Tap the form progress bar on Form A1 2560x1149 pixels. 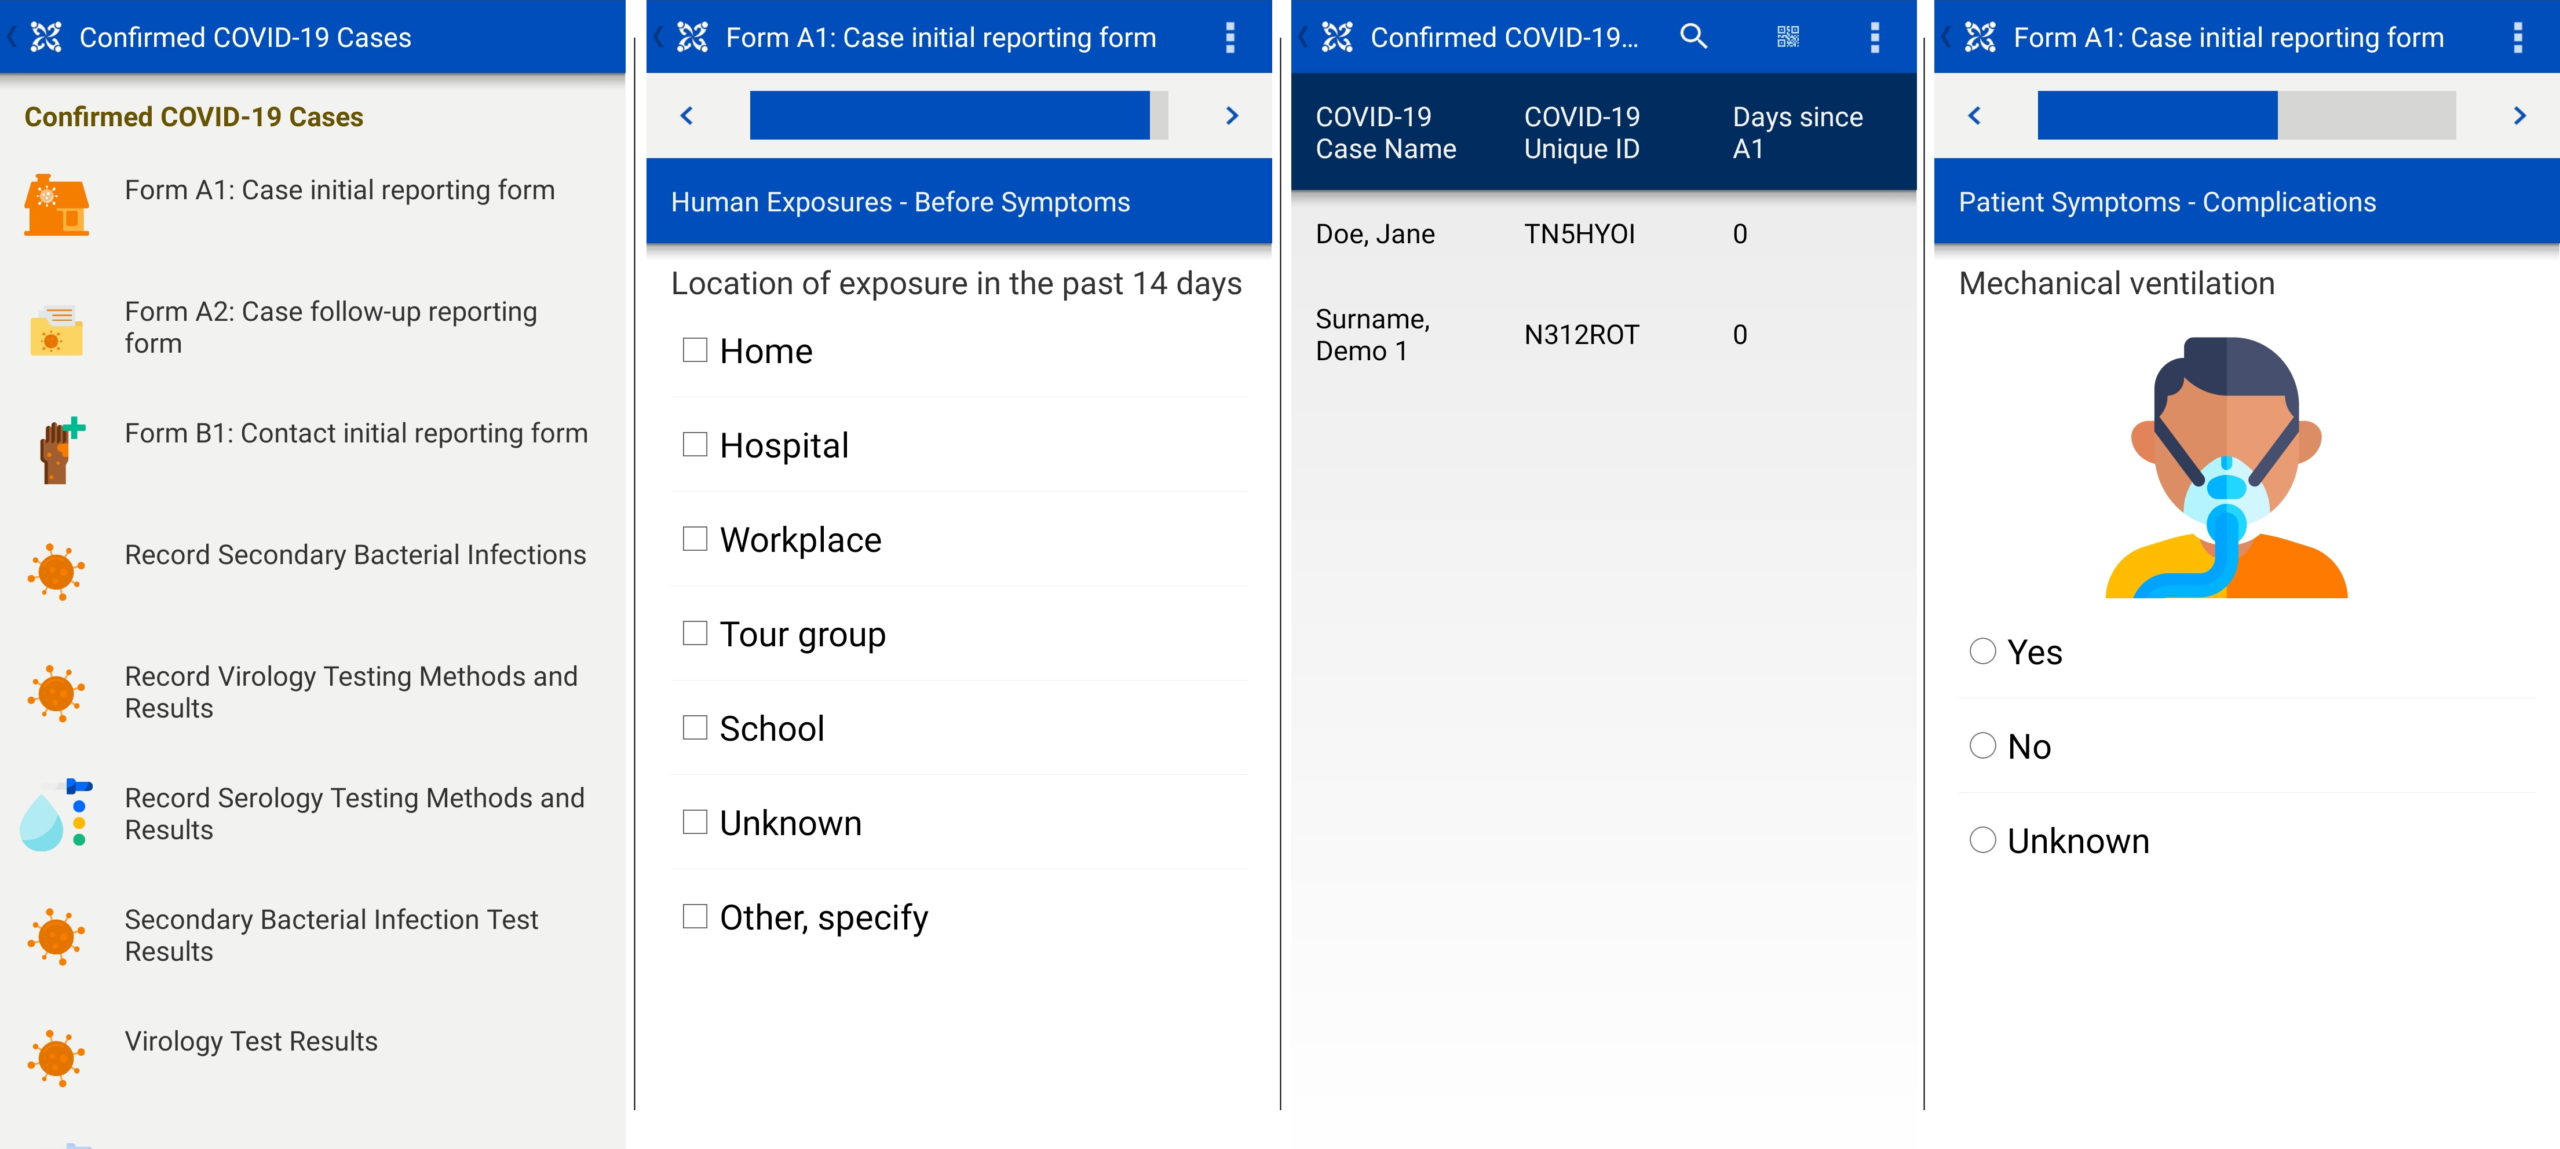[955, 115]
